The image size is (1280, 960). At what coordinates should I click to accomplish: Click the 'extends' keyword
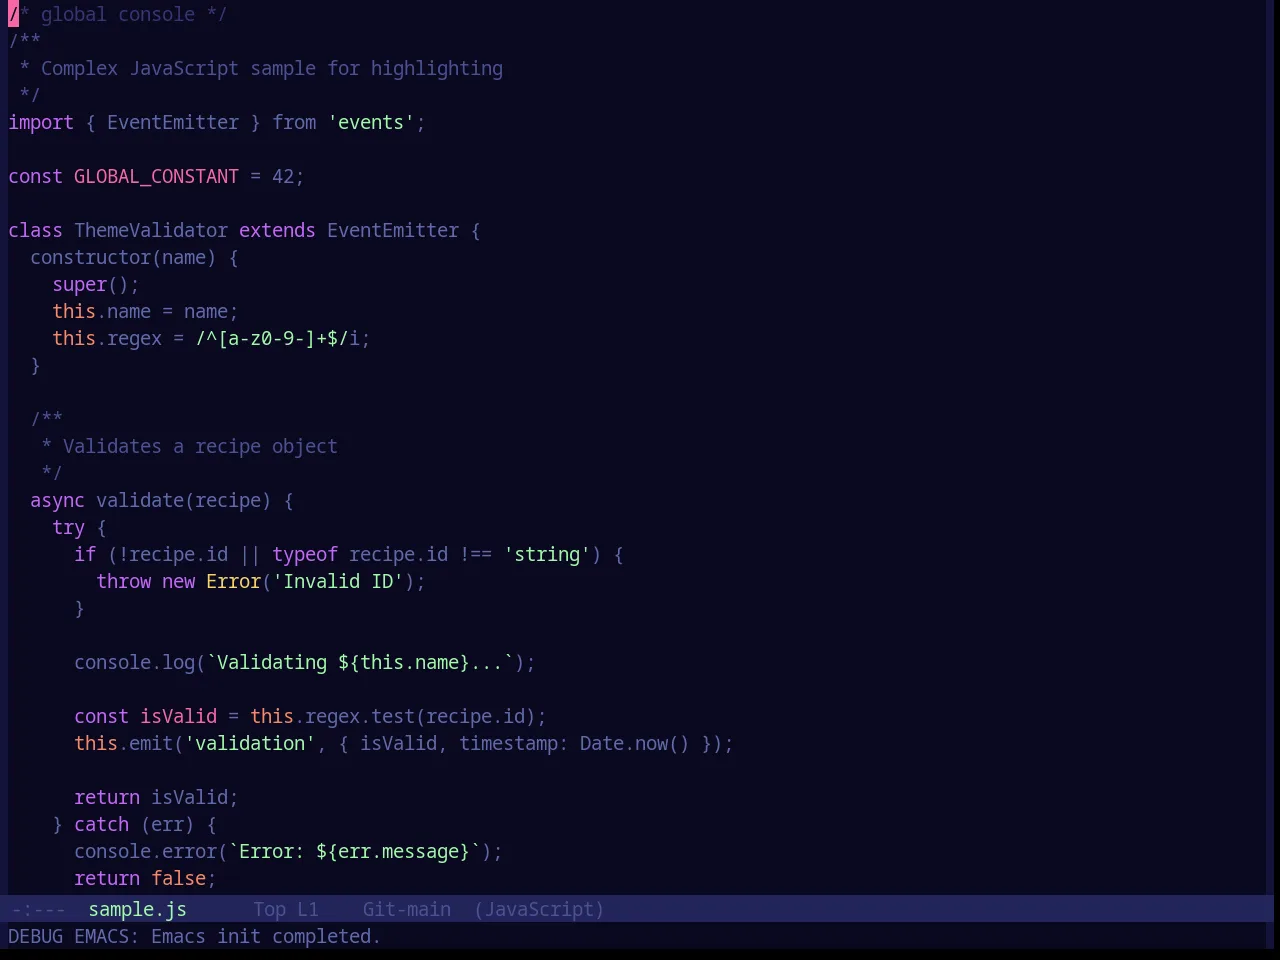[x=277, y=230]
